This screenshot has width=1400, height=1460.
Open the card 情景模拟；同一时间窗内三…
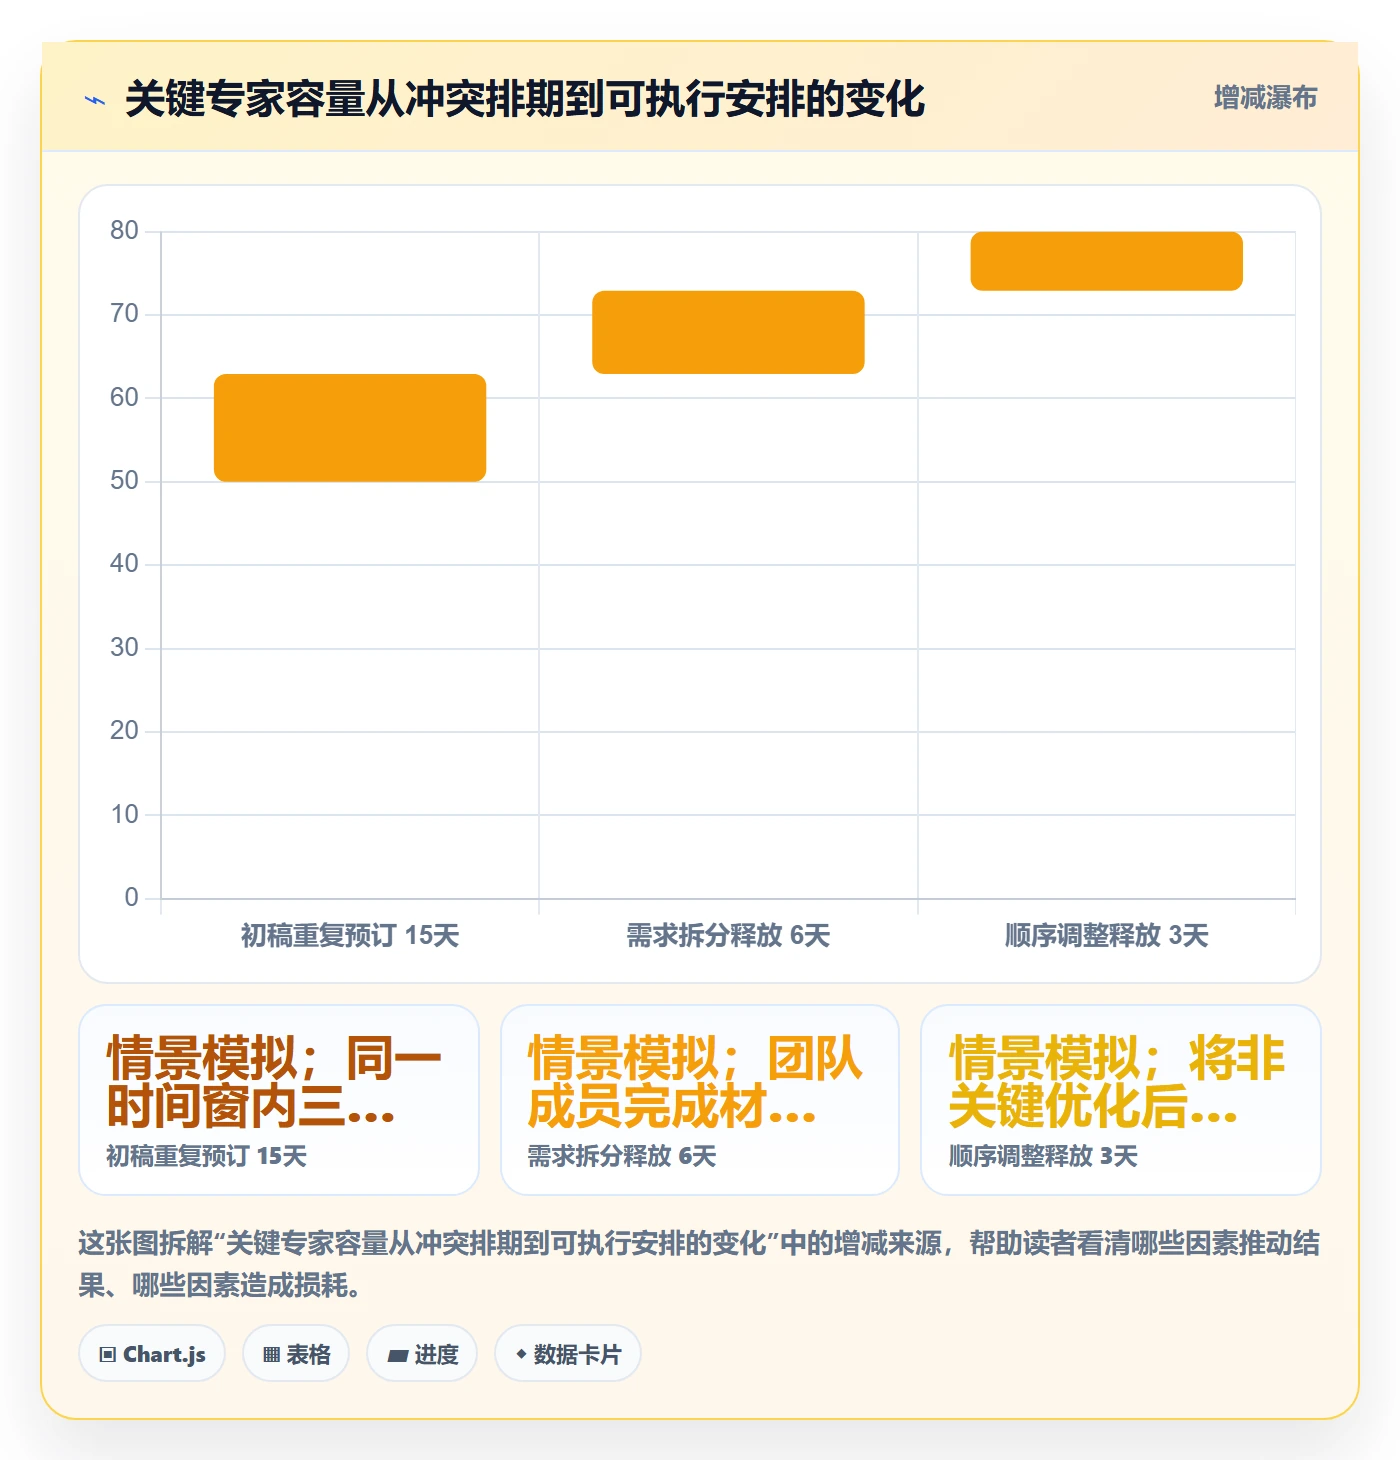coord(279,1100)
